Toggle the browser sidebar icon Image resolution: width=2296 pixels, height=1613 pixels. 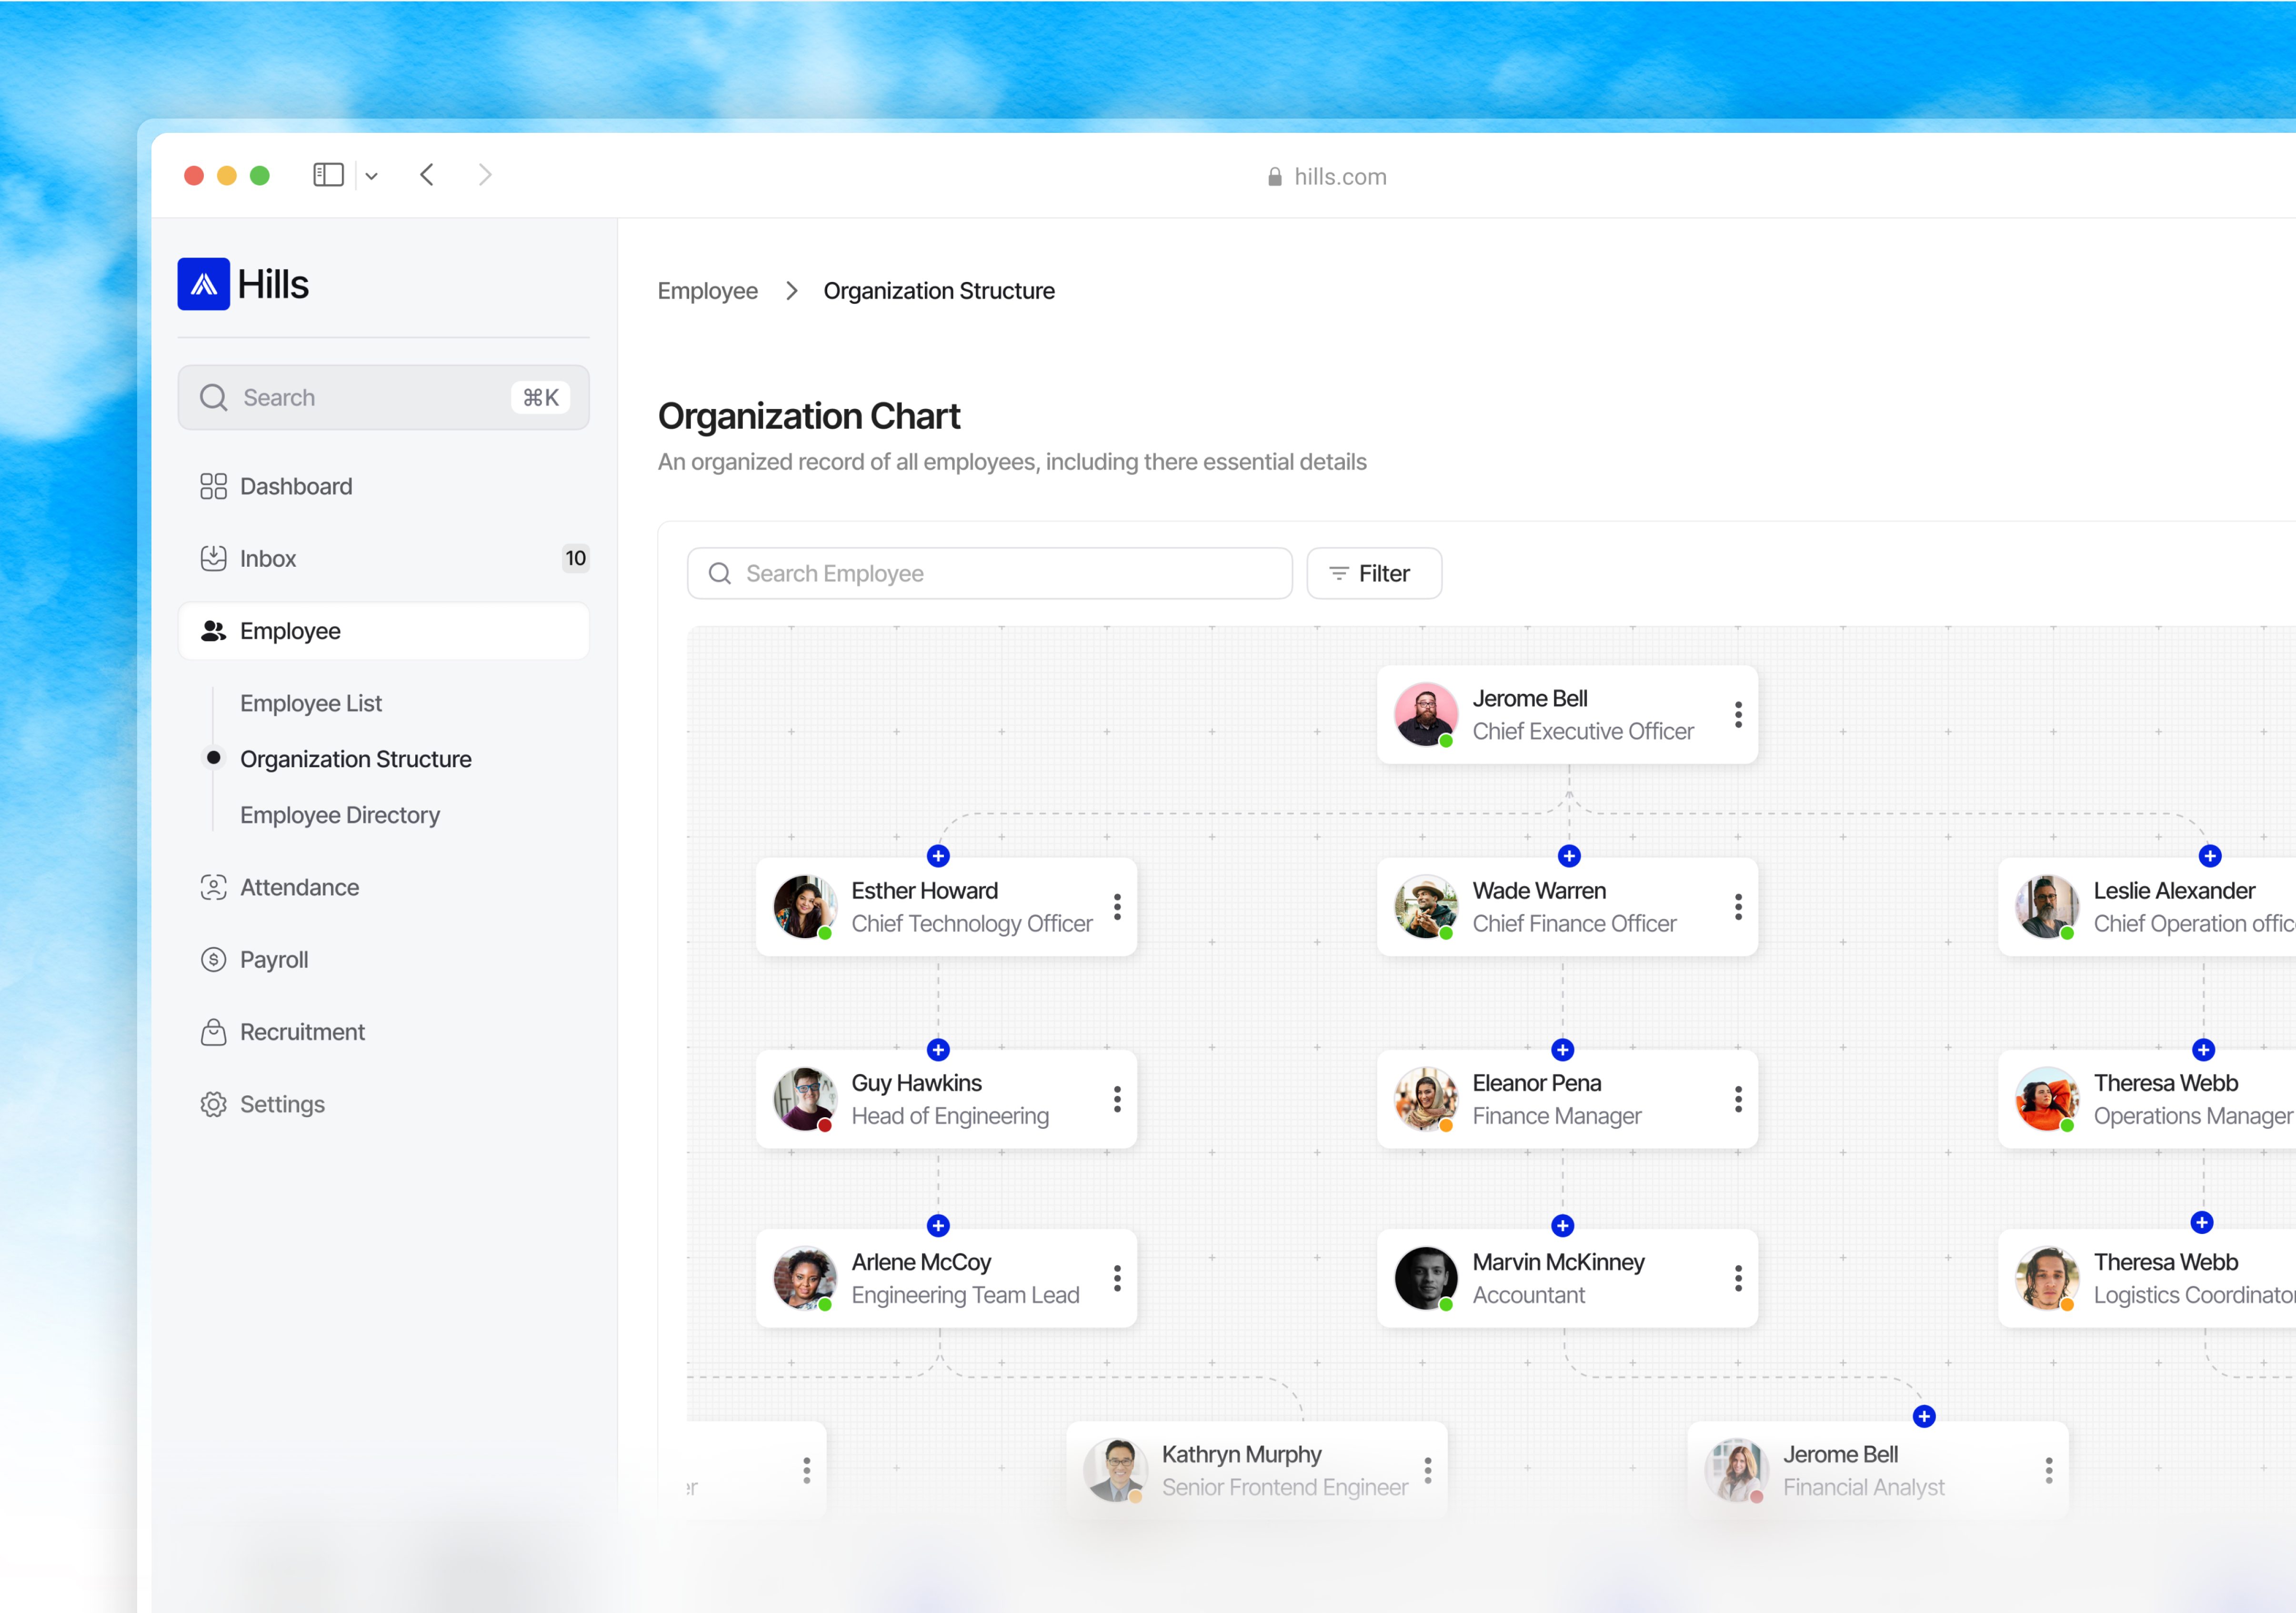tap(328, 174)
